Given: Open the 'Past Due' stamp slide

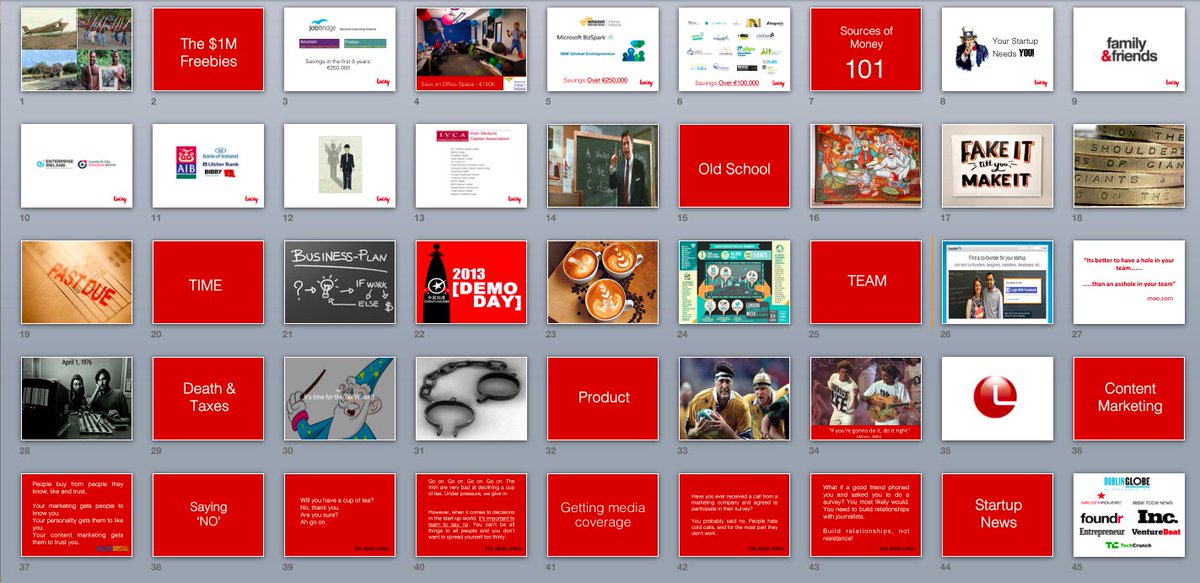Looking at the screenshot, I should tap(77, 282).
